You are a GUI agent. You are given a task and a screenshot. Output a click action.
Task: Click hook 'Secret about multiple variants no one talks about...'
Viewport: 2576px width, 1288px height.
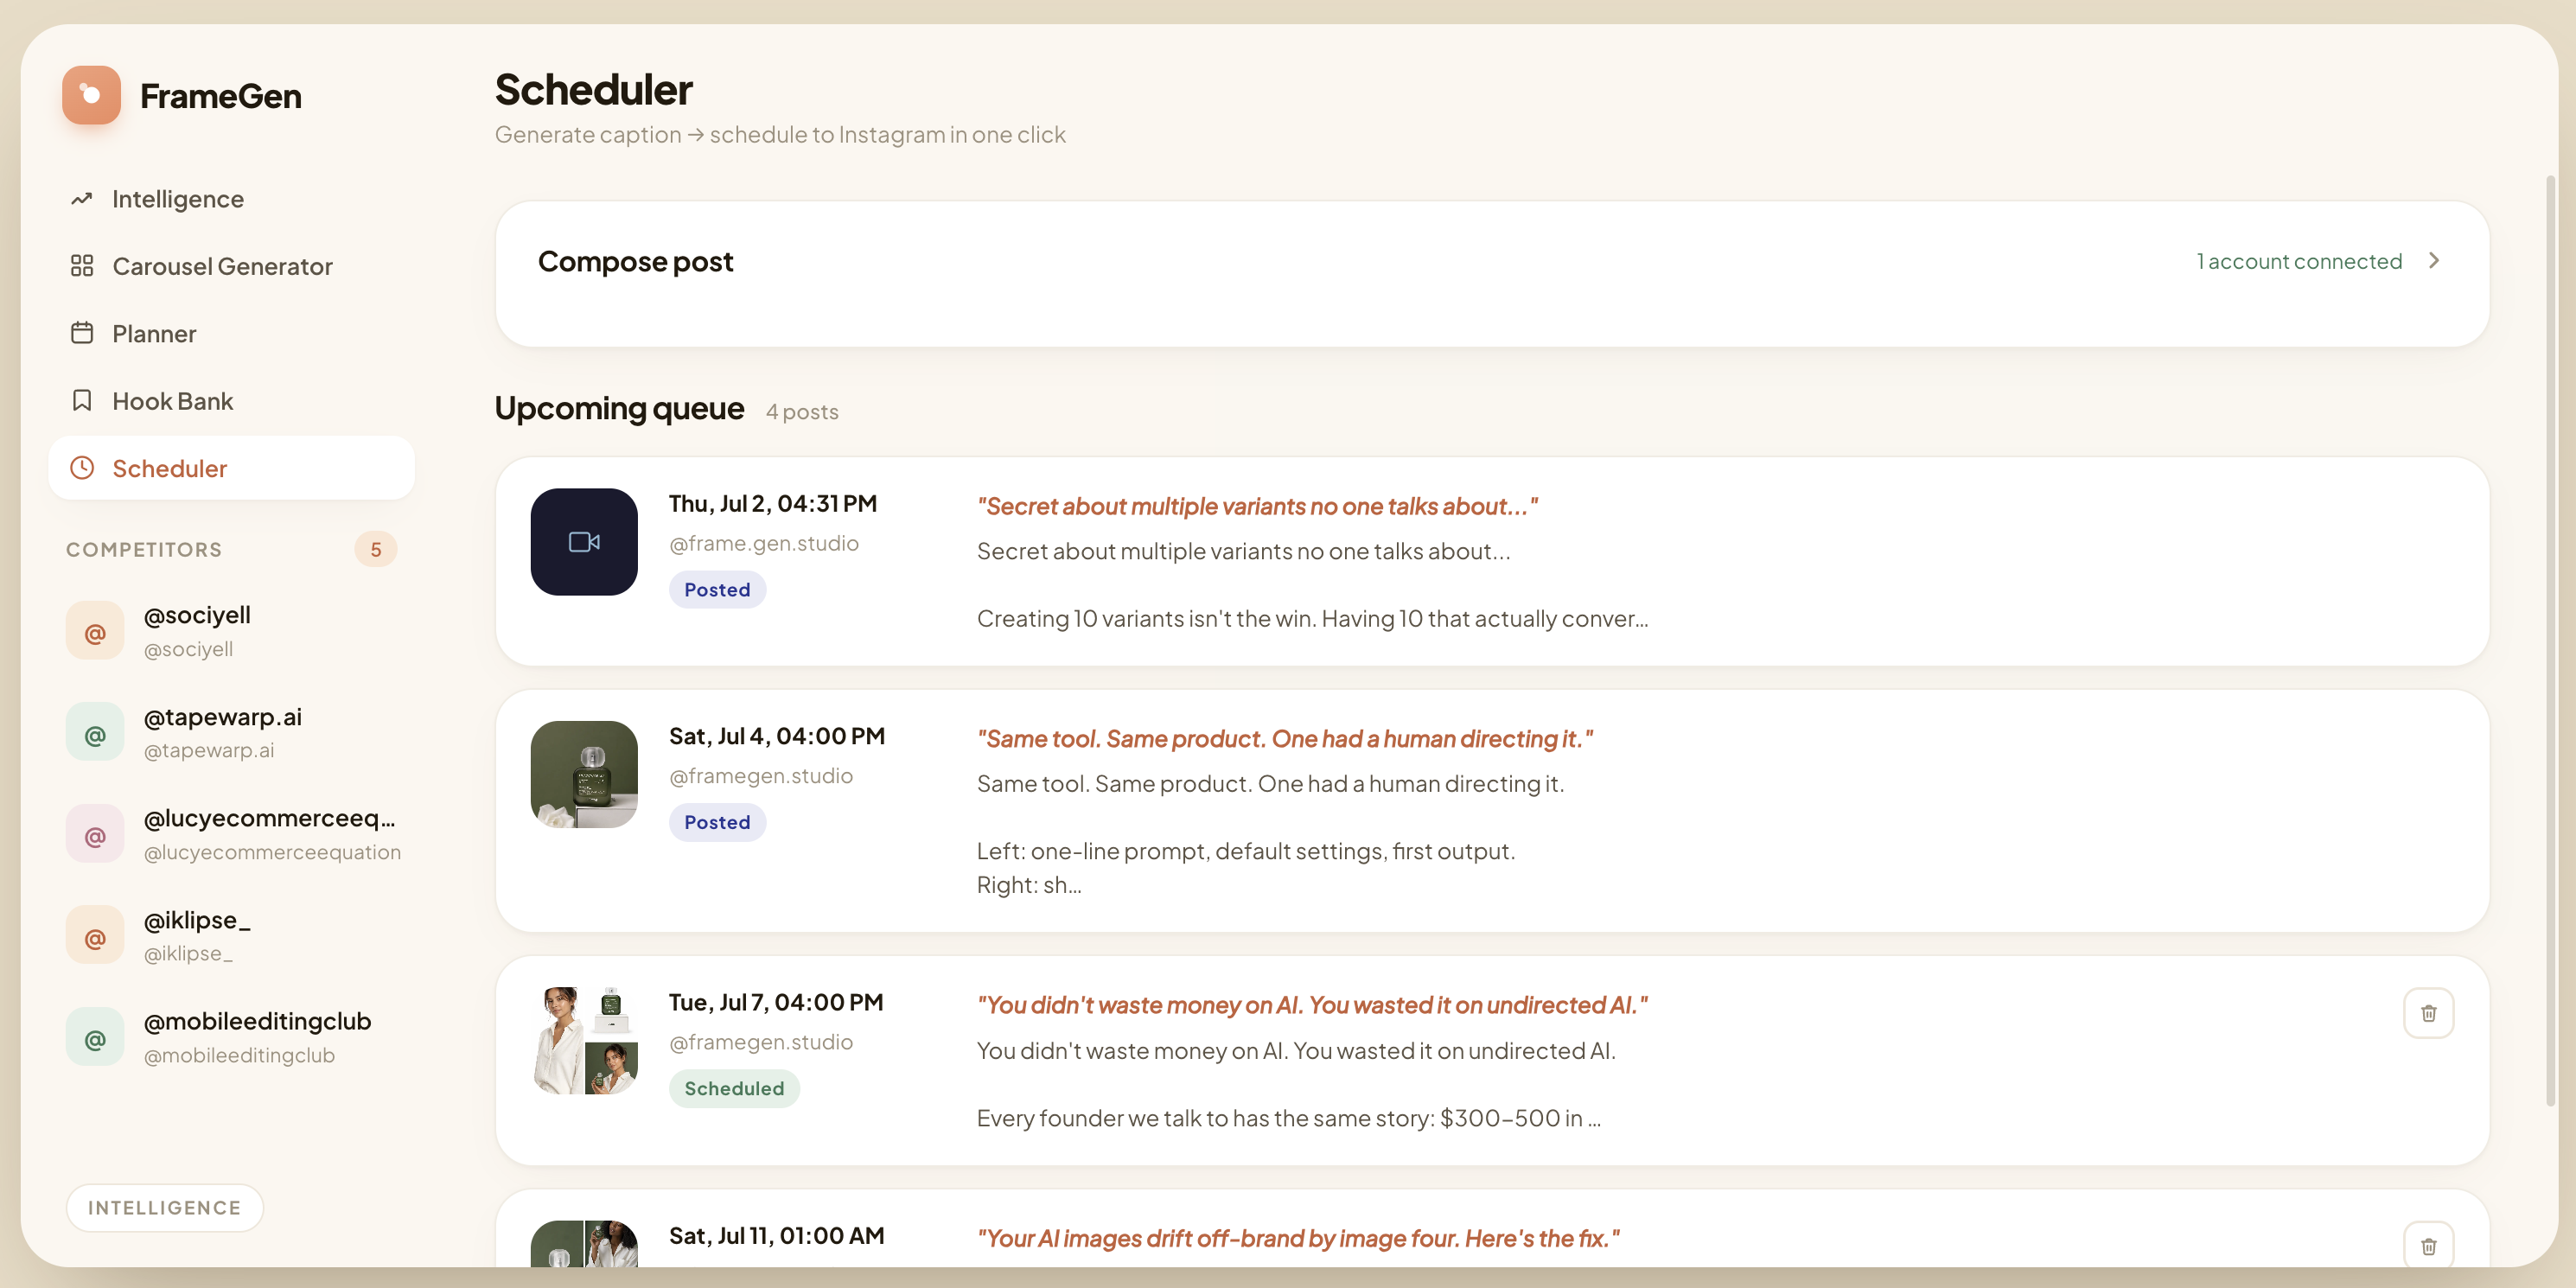coord(1257,506)
